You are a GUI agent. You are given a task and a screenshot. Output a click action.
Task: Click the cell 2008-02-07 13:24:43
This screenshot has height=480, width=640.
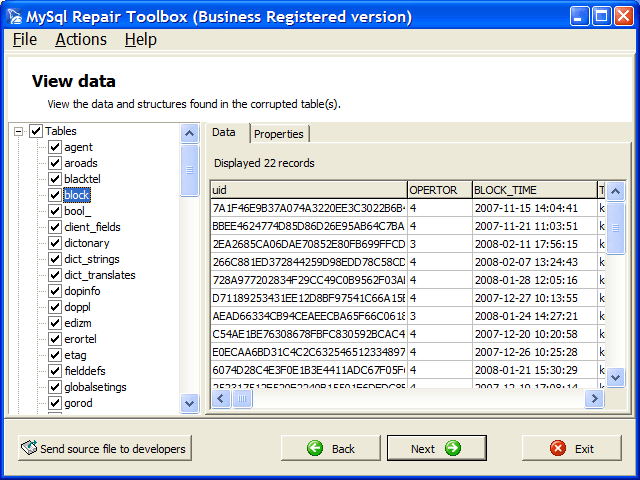click(535, 262)
